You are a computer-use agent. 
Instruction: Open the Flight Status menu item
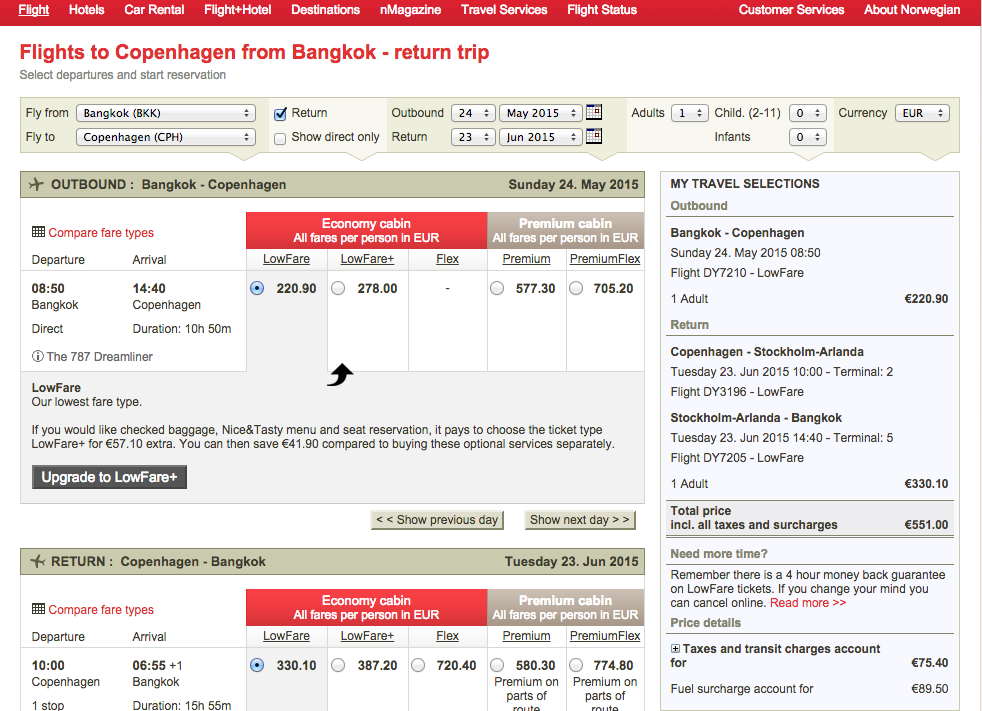(x=602, y=9)
